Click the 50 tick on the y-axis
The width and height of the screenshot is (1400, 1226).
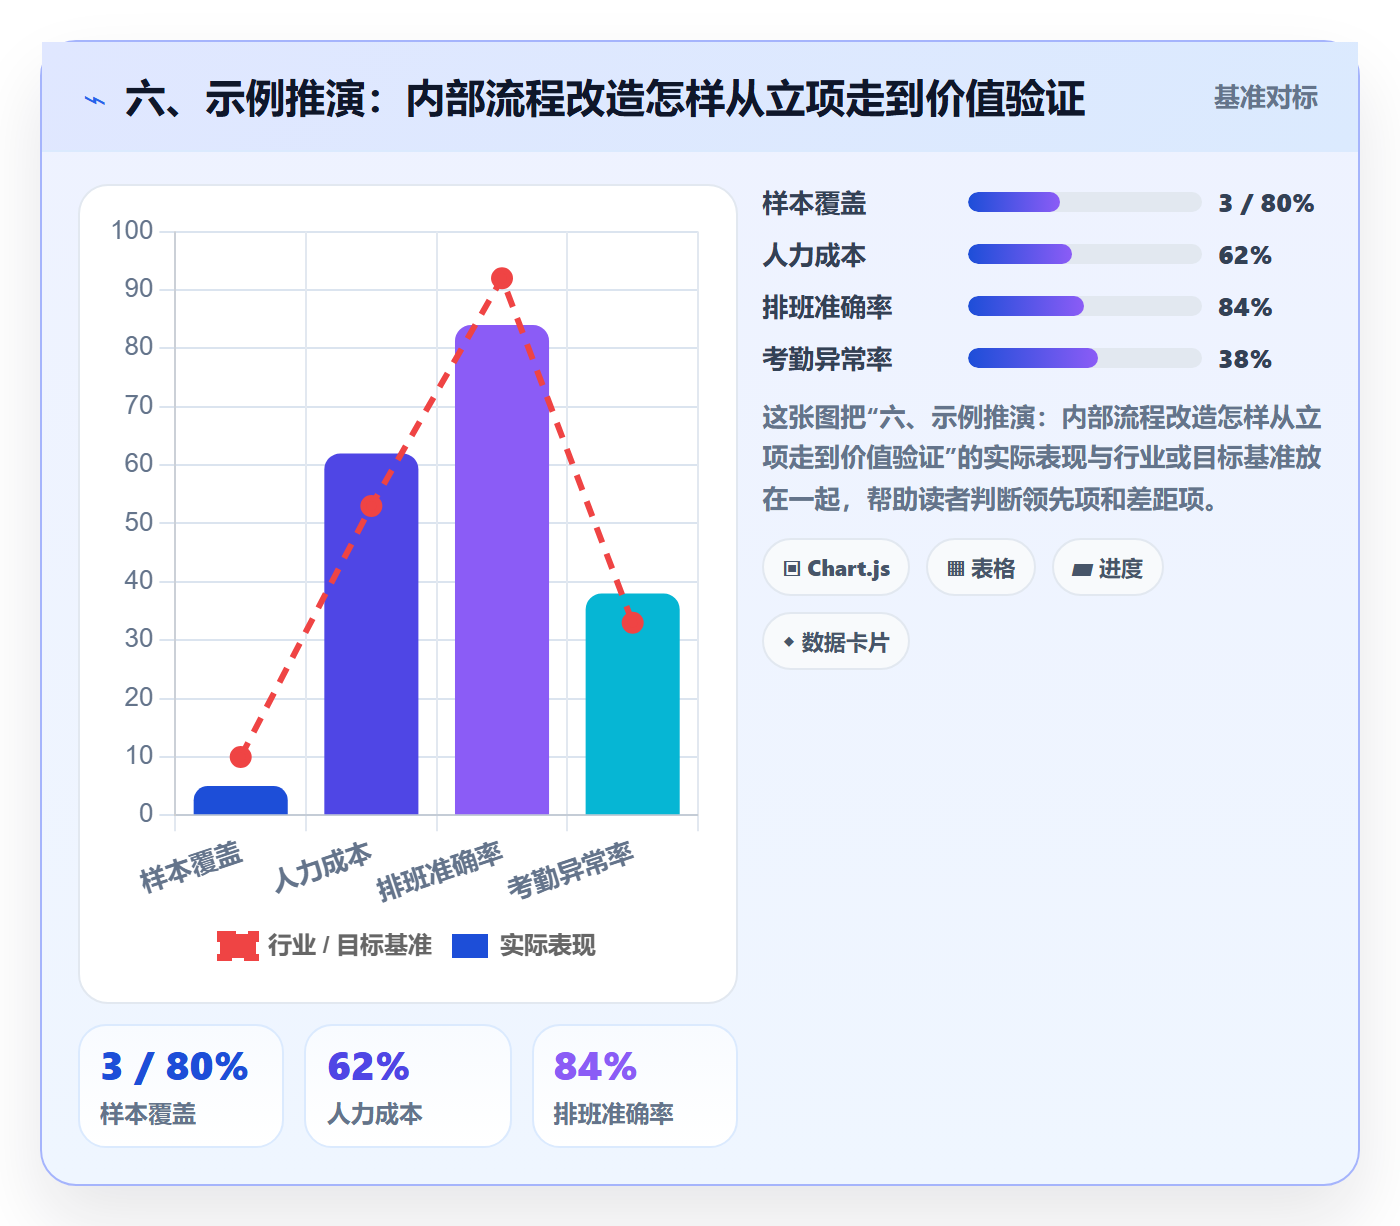coord(139,522)
